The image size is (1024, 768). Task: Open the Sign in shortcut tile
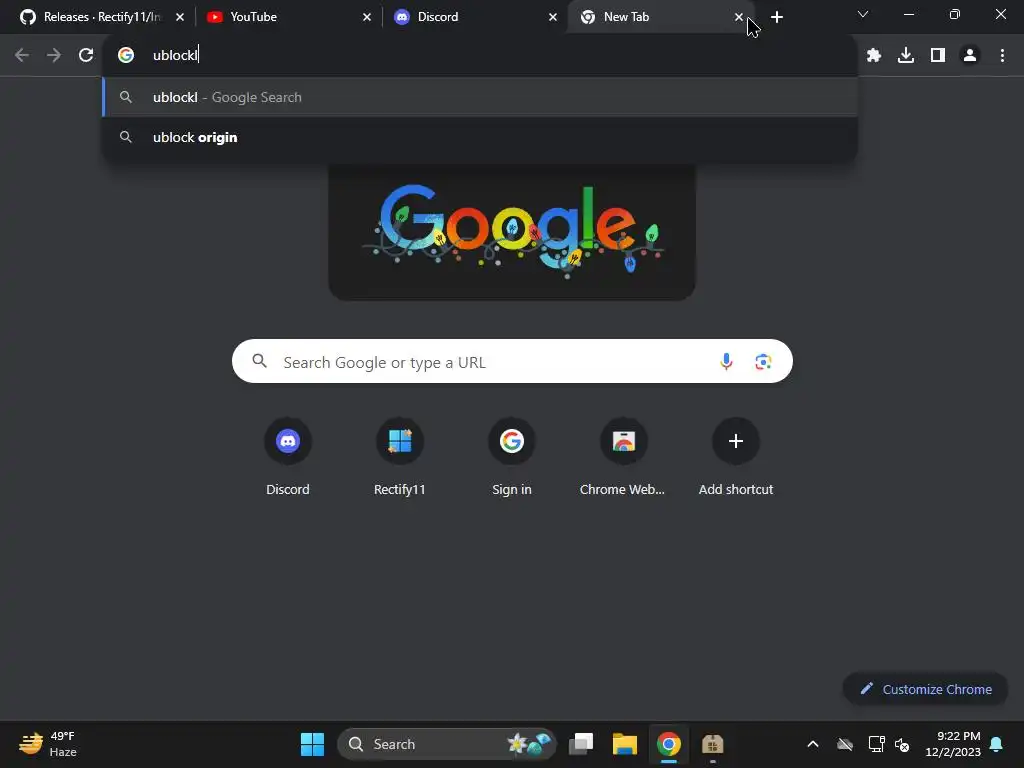point(512,457)
